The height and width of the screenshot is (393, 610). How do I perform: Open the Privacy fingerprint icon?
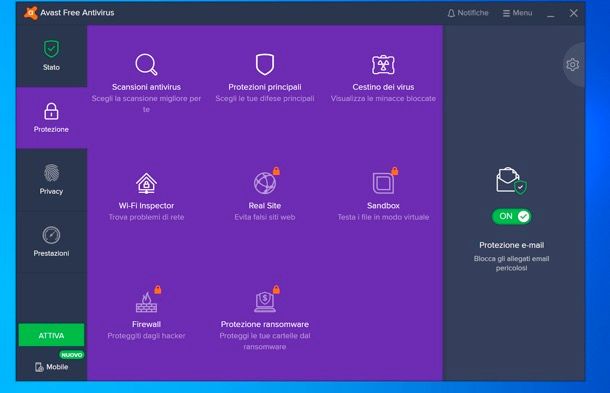(51, 173)
